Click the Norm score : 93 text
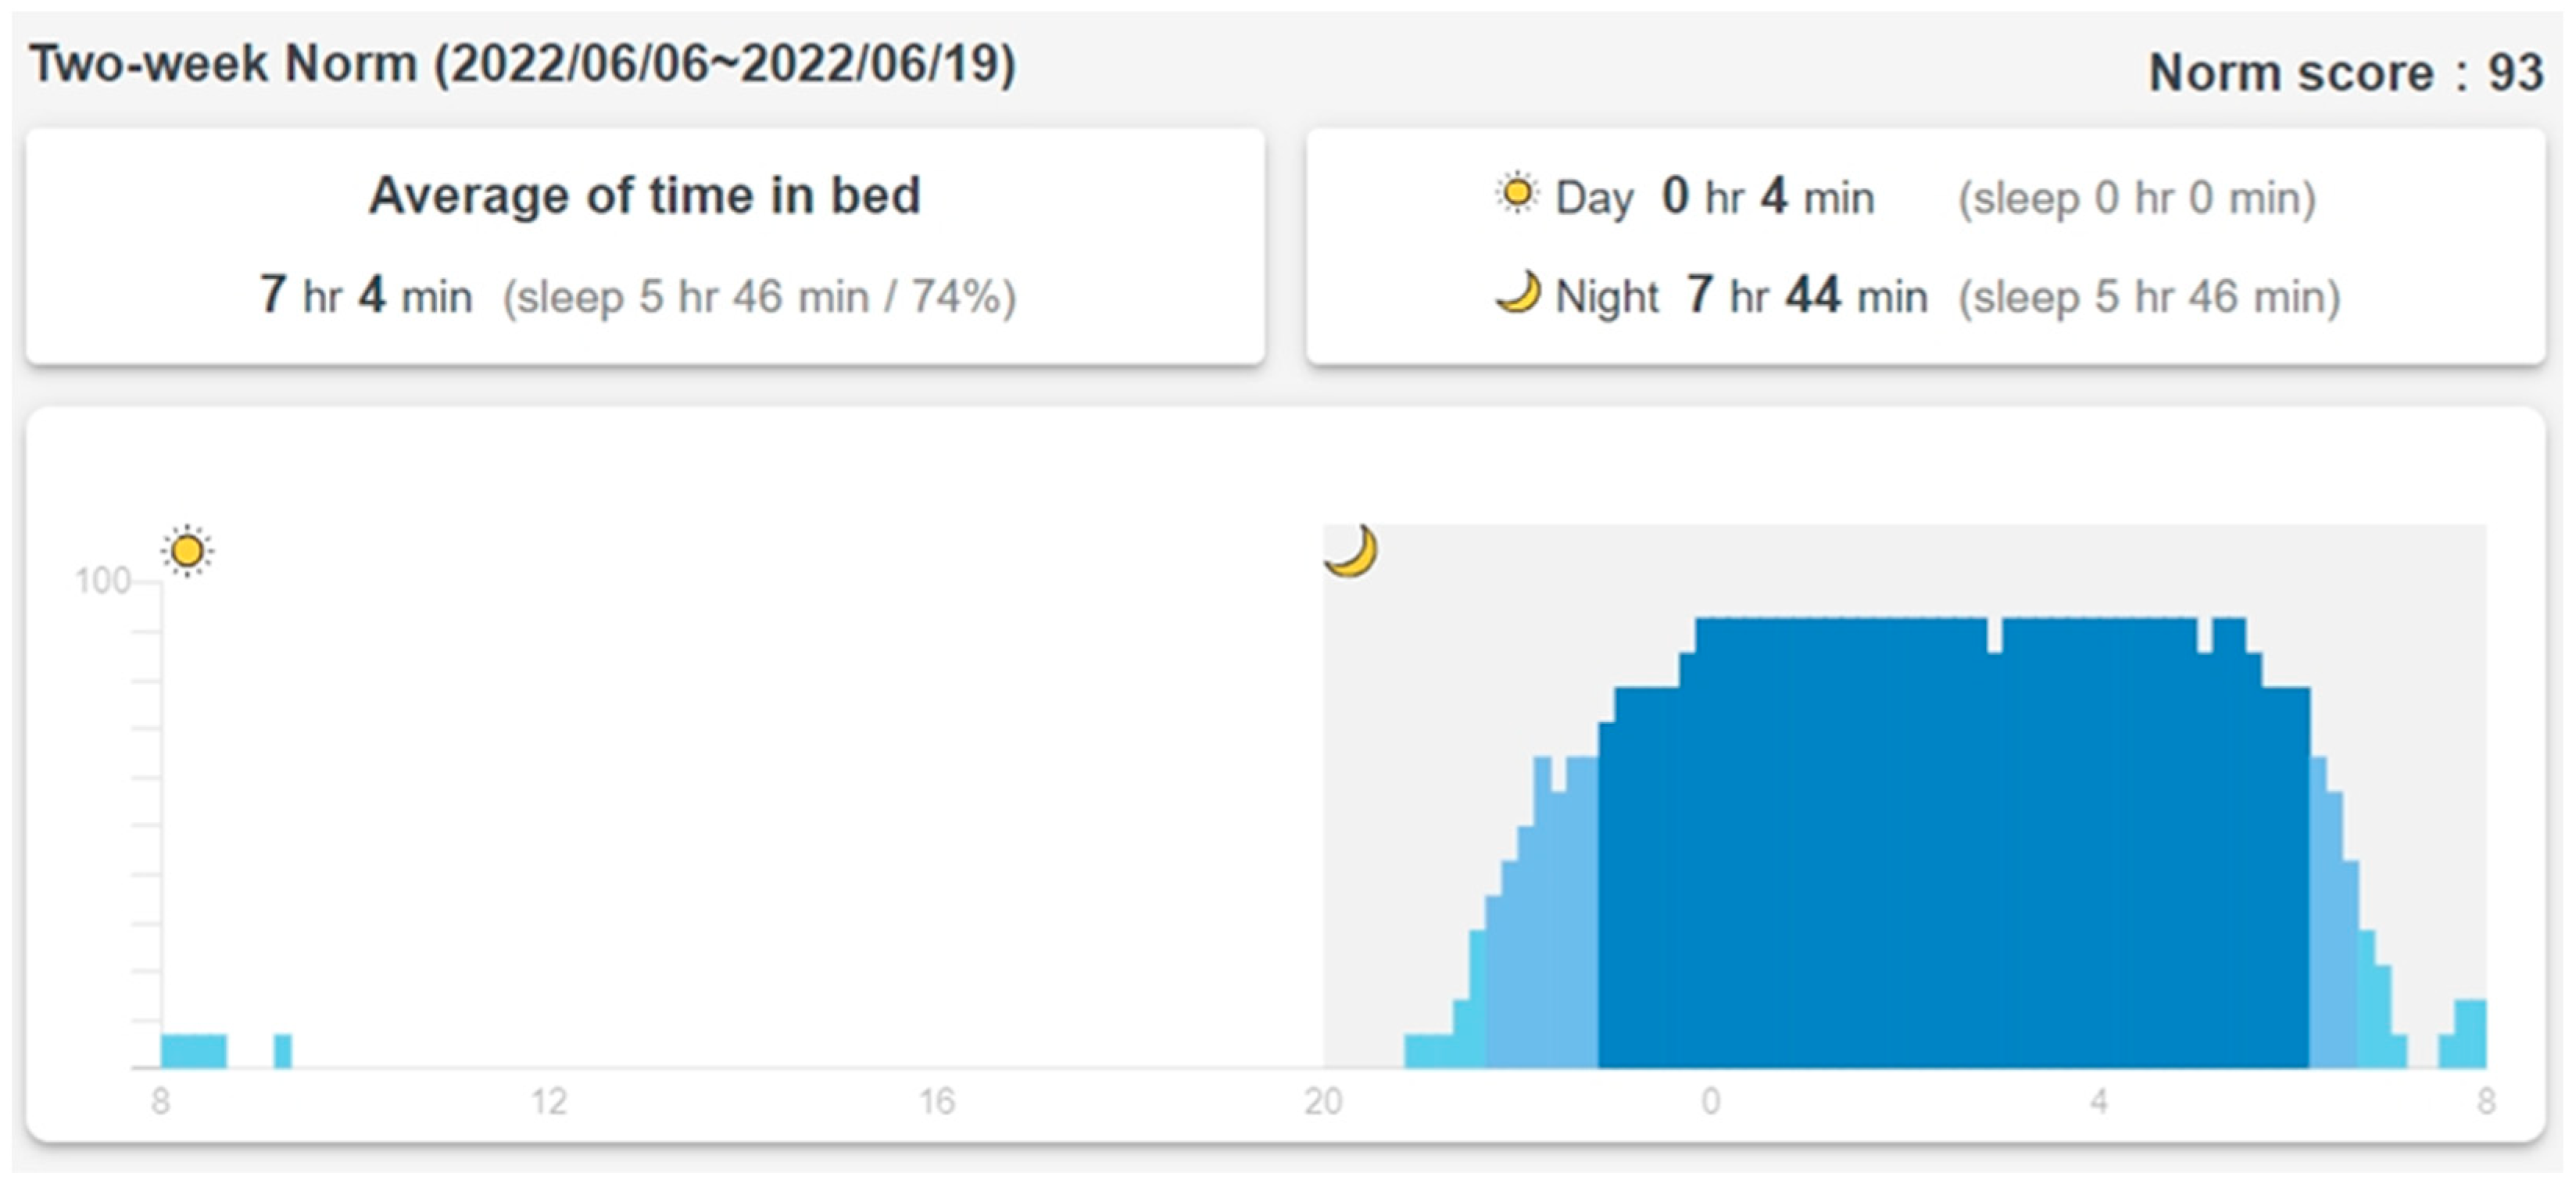The height and width of the screenshot is (1184, 2576). pos(2345,73)
